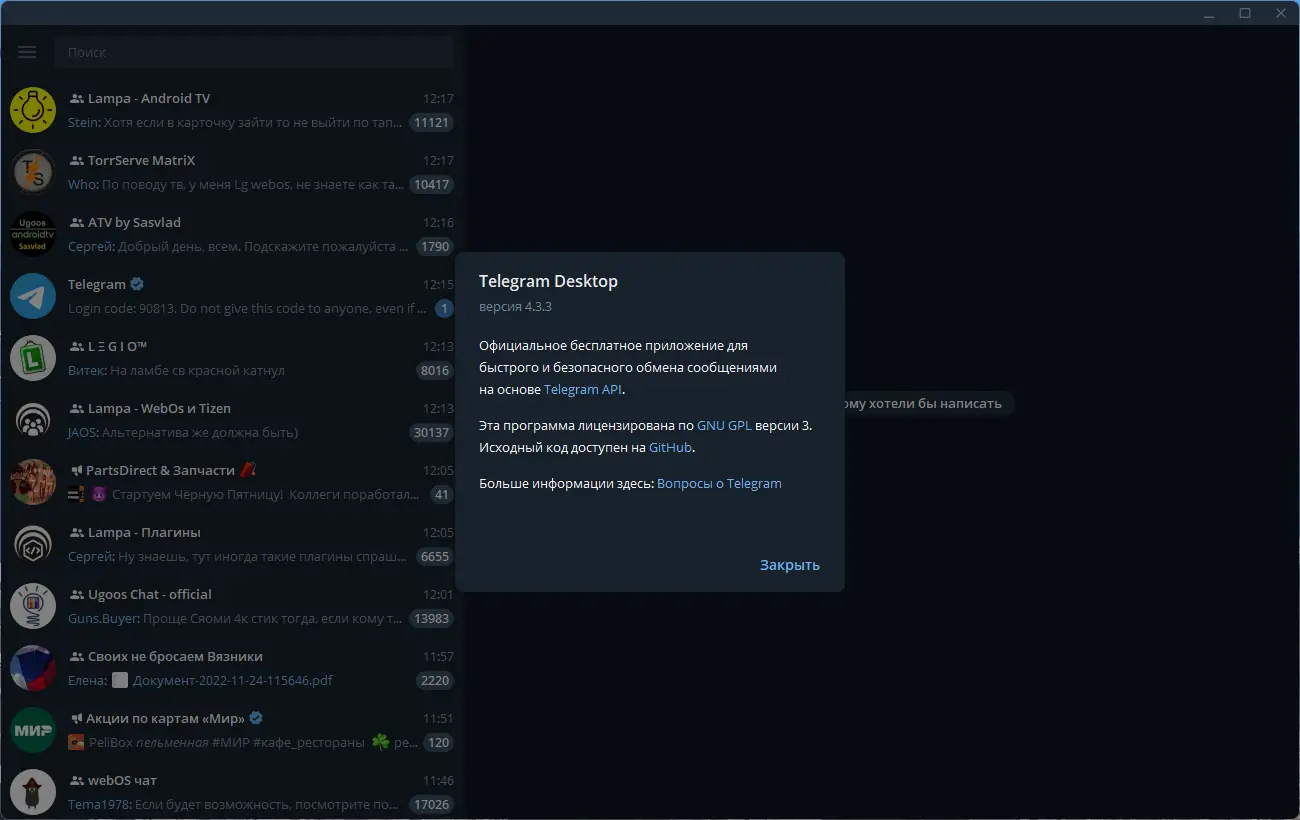Click unread badge 30137 for Lampa WebOs
Viewport: 1300px width, 820px height.
[432, 433]
